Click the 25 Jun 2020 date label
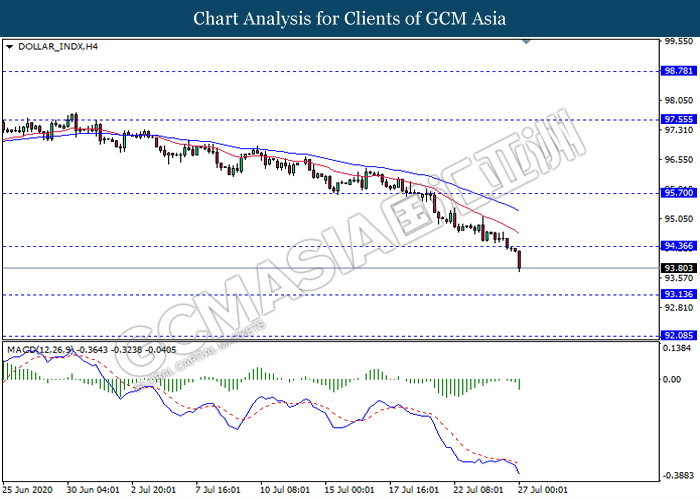 (30, 489)
